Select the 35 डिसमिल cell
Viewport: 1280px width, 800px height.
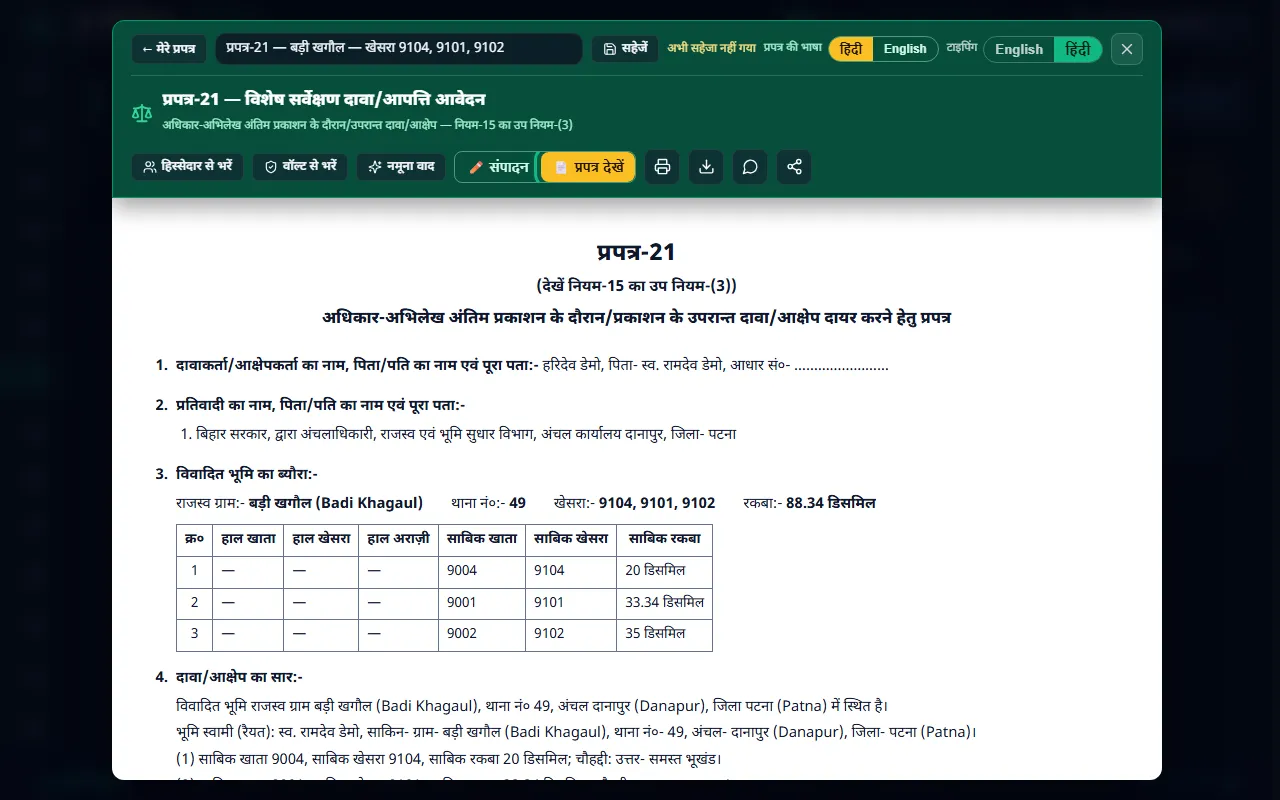click(x=664, y=635)
